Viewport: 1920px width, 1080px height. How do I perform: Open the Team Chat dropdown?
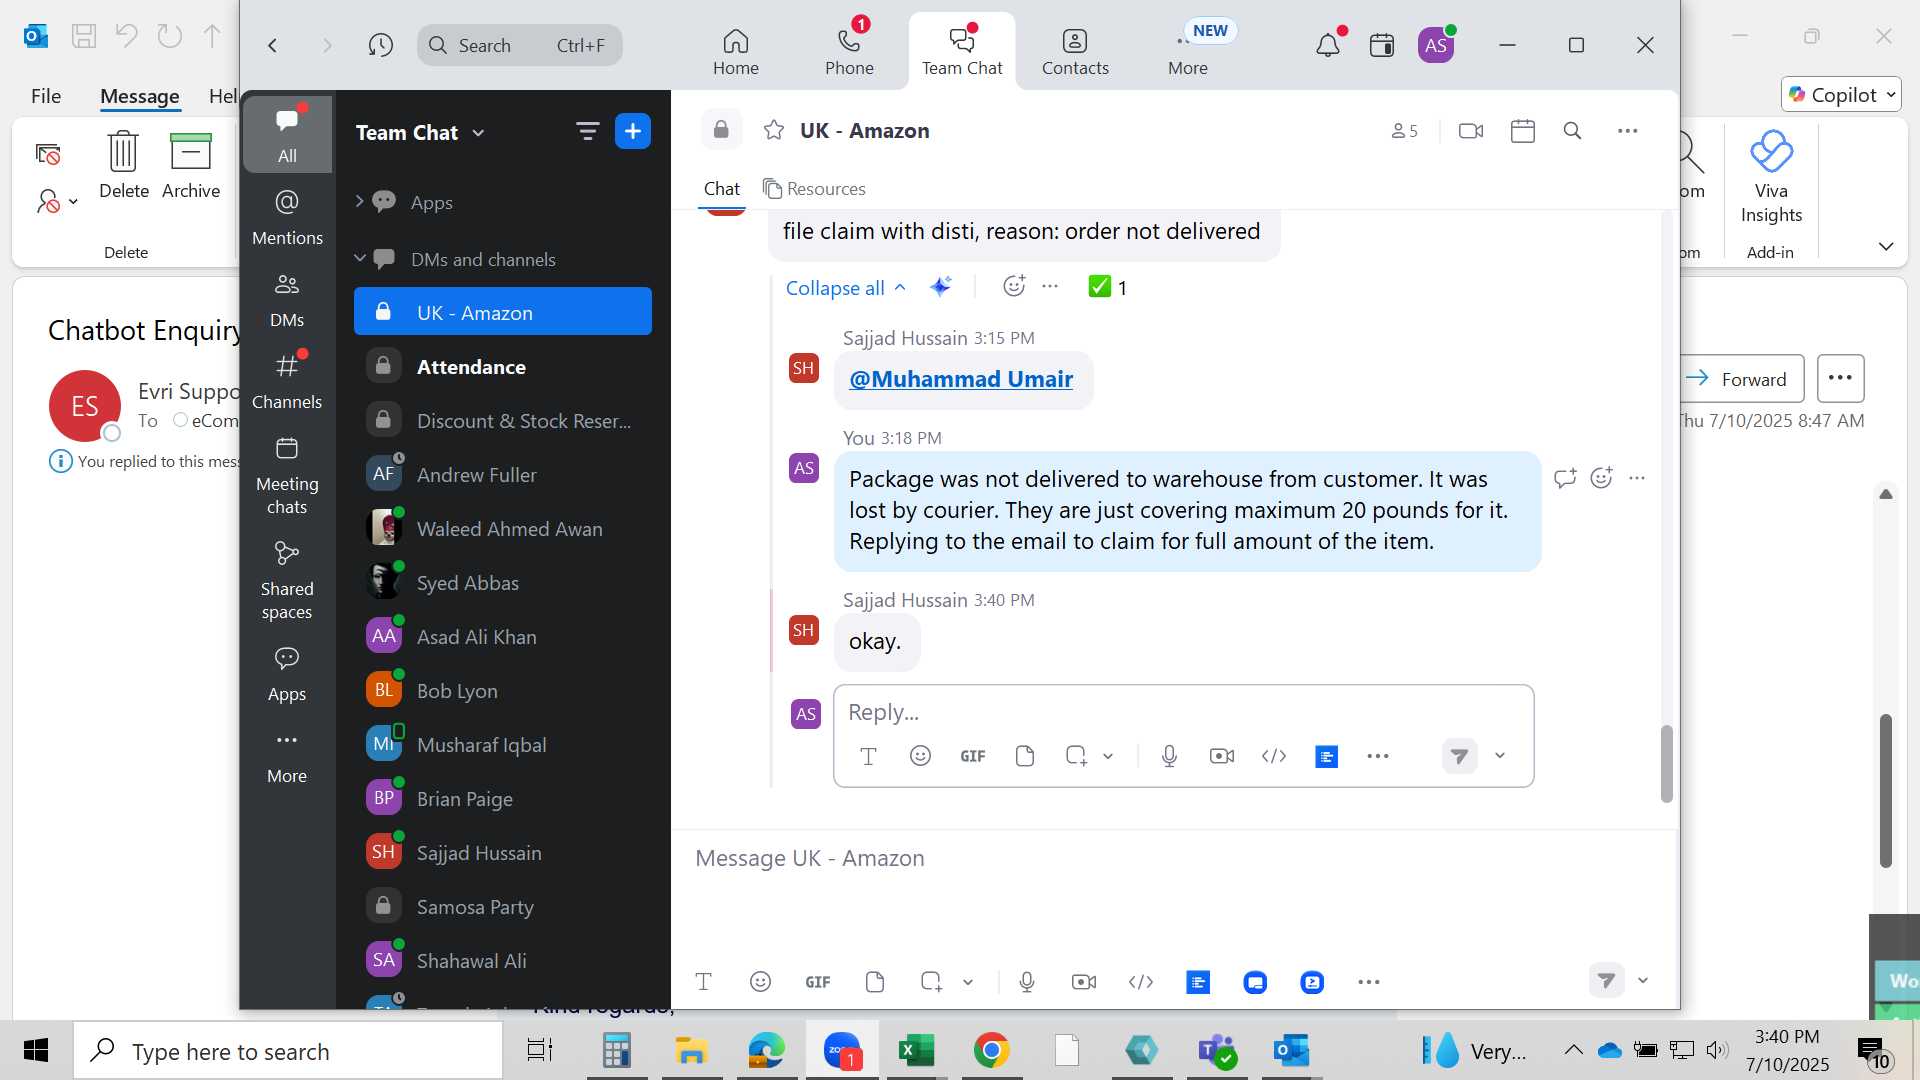(420, 132)
